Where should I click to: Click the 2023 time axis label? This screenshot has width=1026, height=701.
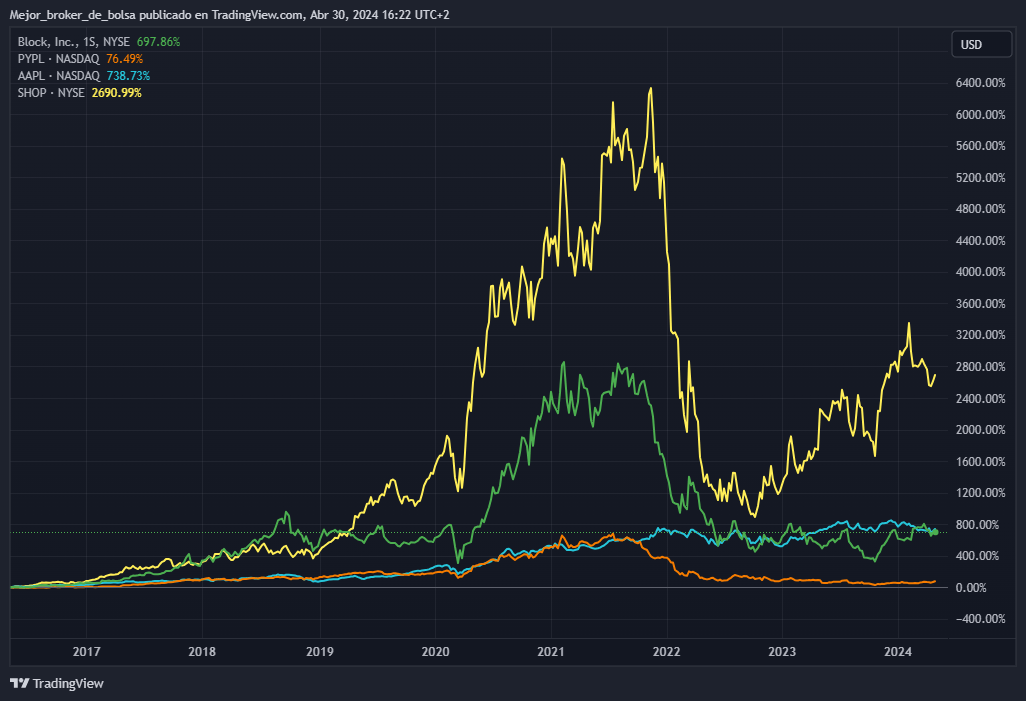point(782,652)
